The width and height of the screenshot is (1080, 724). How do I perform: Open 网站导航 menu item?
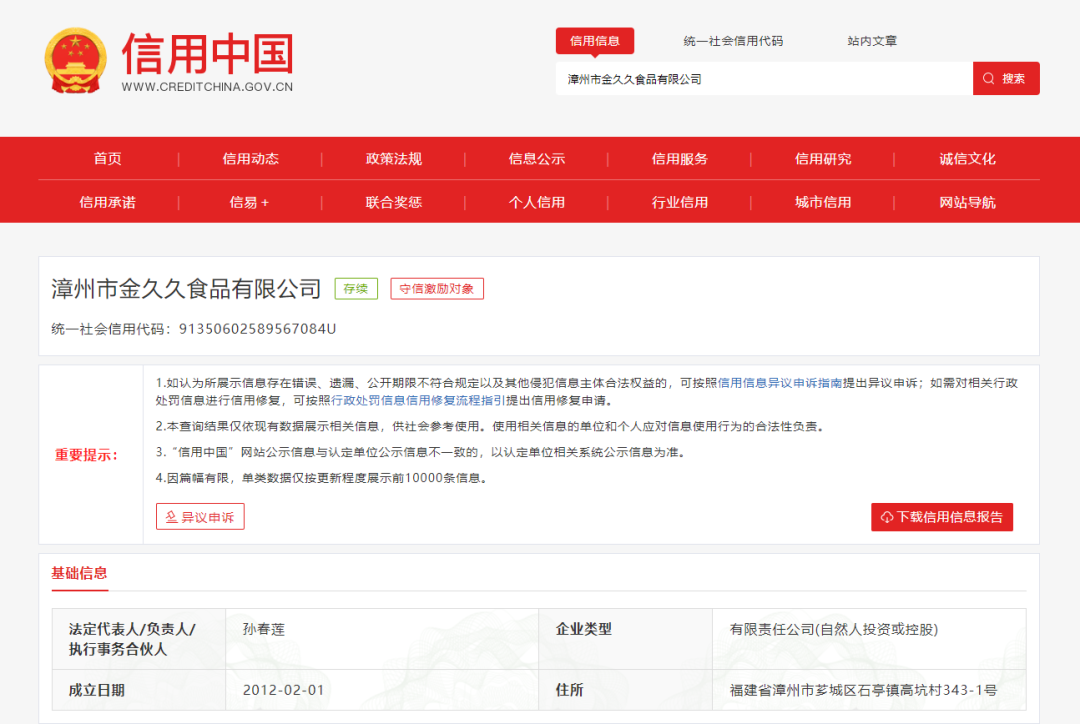point(967,202)
